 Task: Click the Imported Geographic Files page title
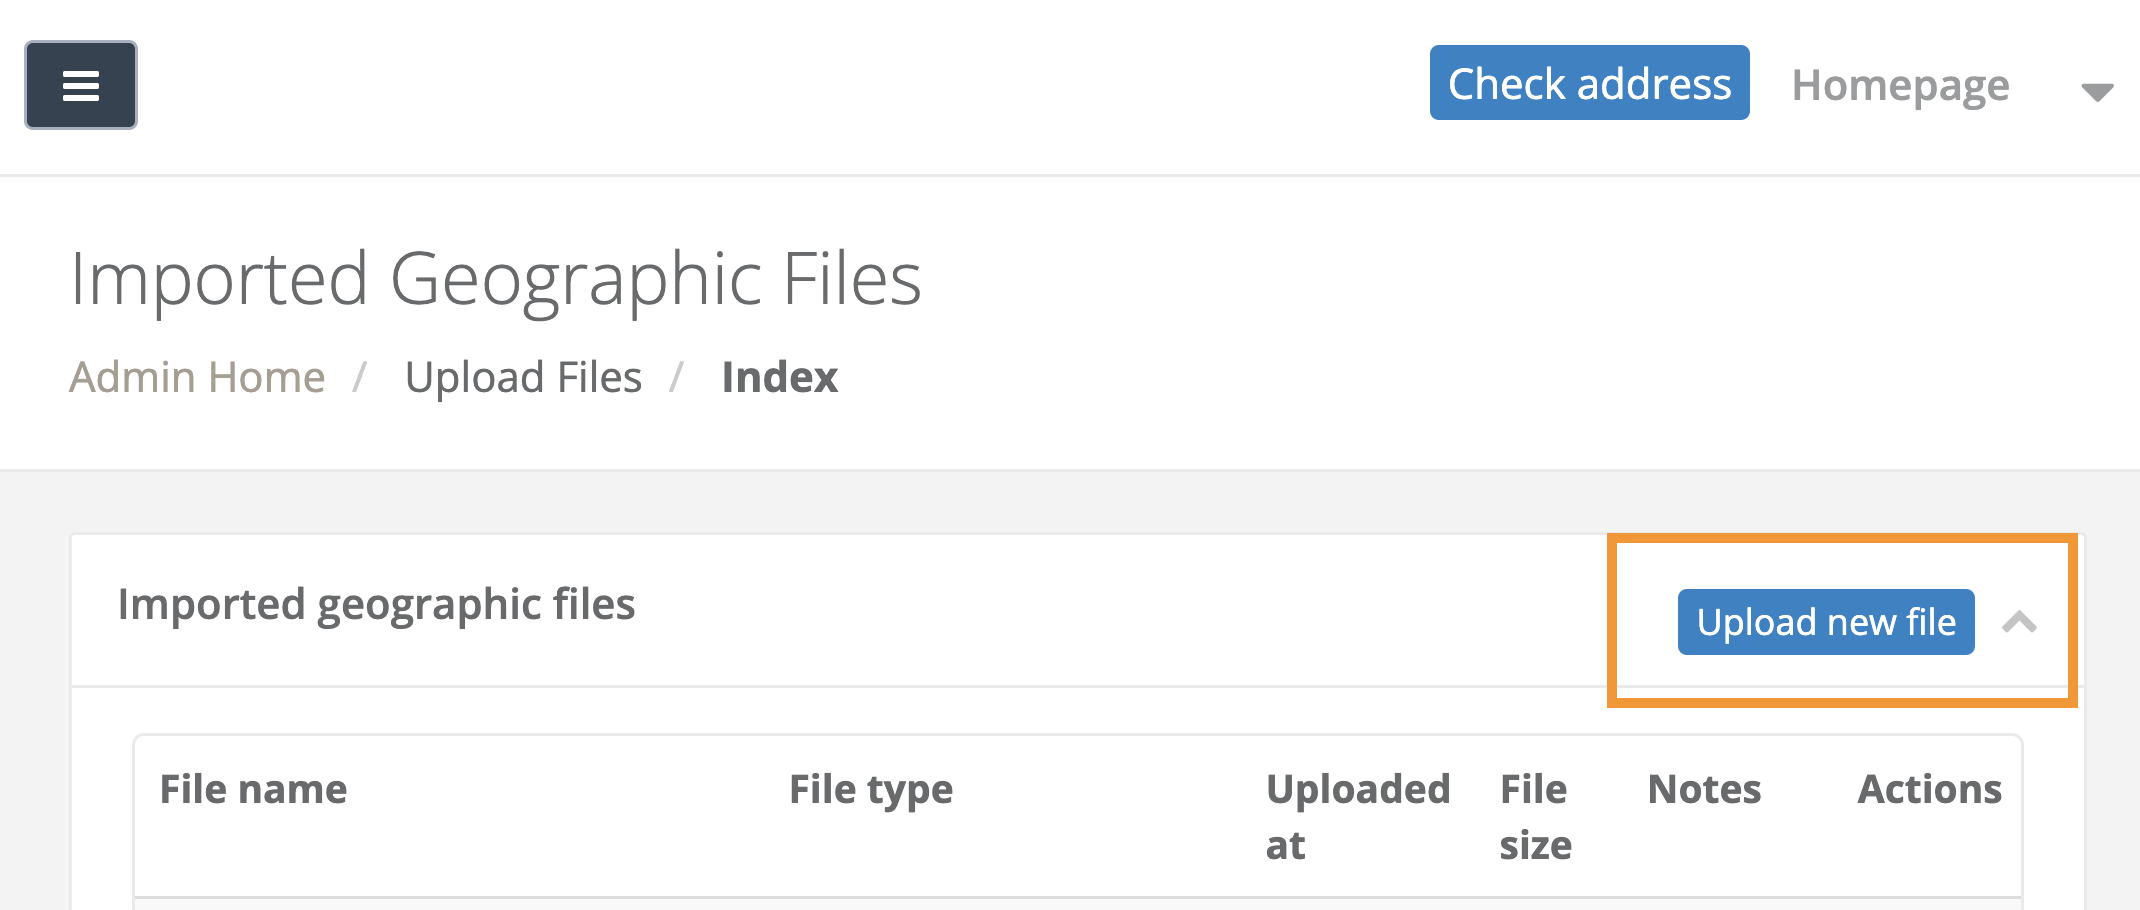click(495, 279)
